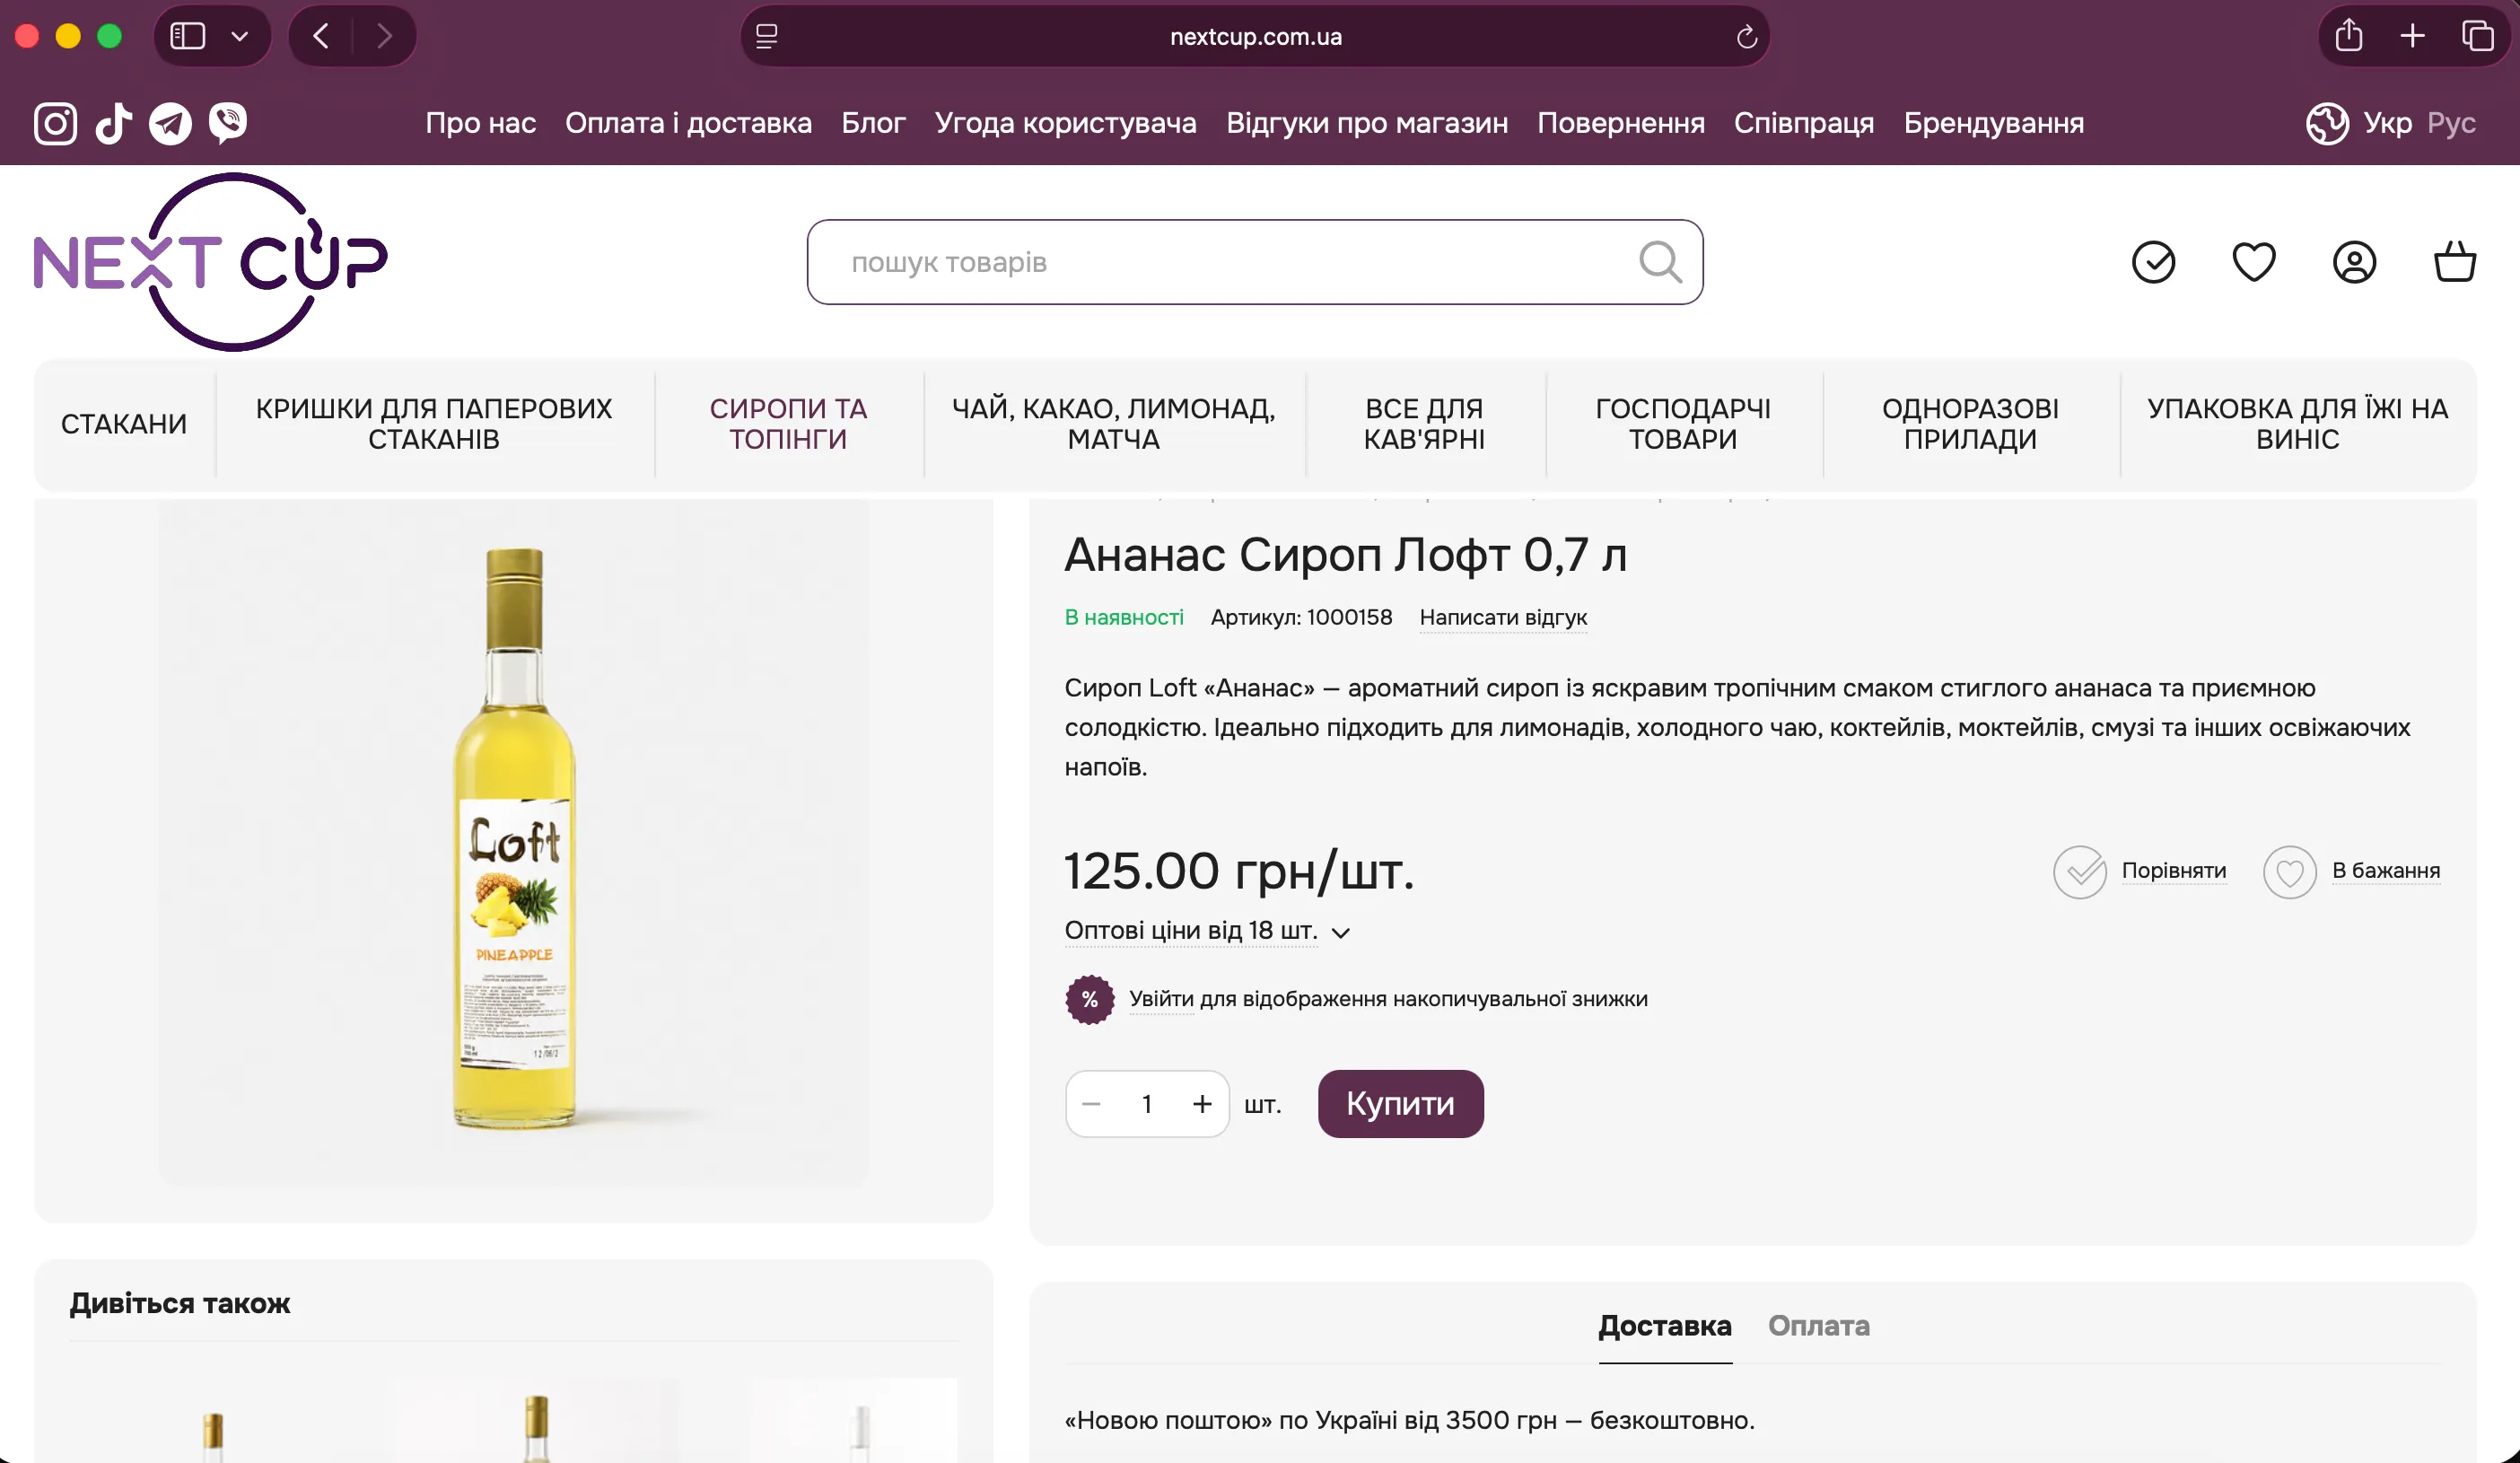This screenshot has height=1463, width=2520.
Task: Open the Співпраця link
Action: (x=1803, y=123)
